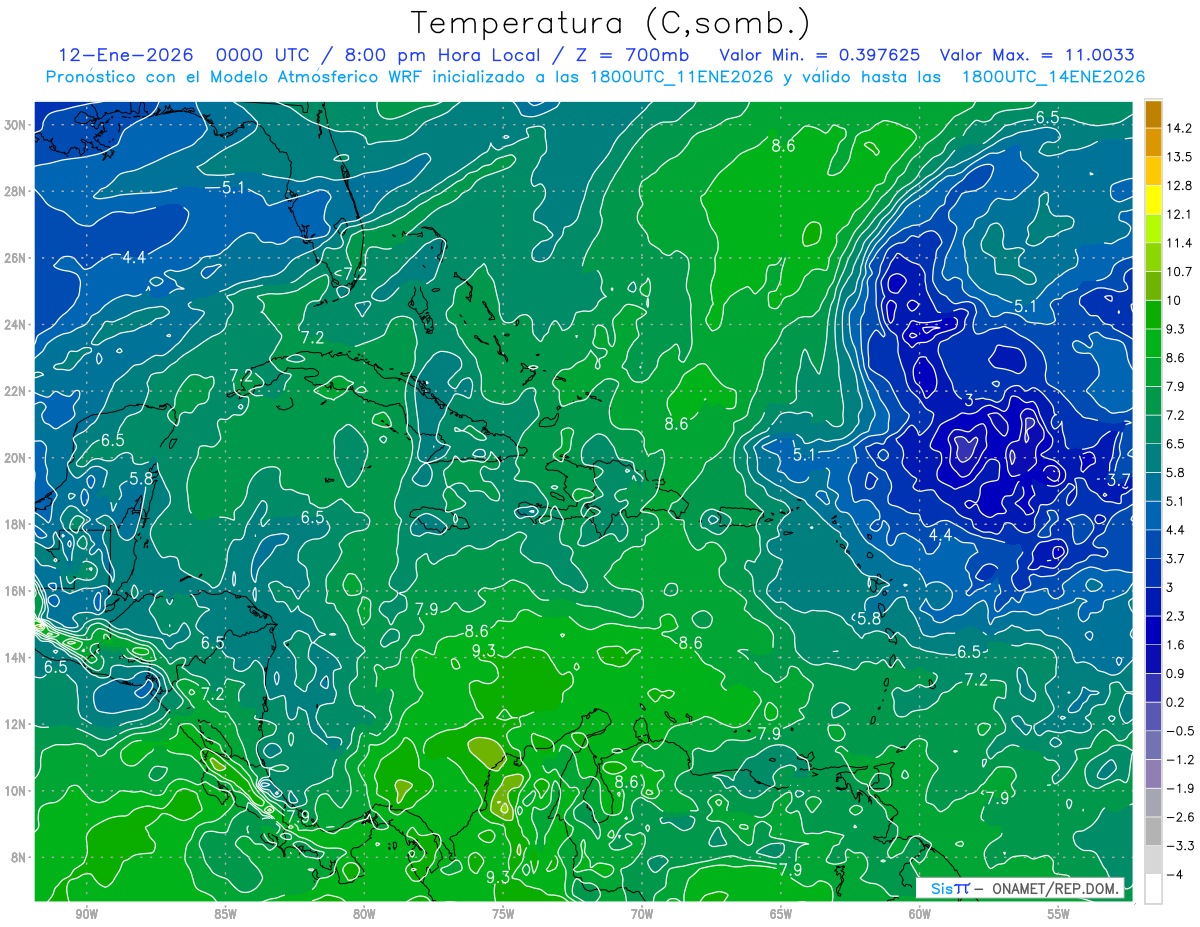Click the legend value "1.6"
Screen dimensions: 1200x927
click(1176, 645)
